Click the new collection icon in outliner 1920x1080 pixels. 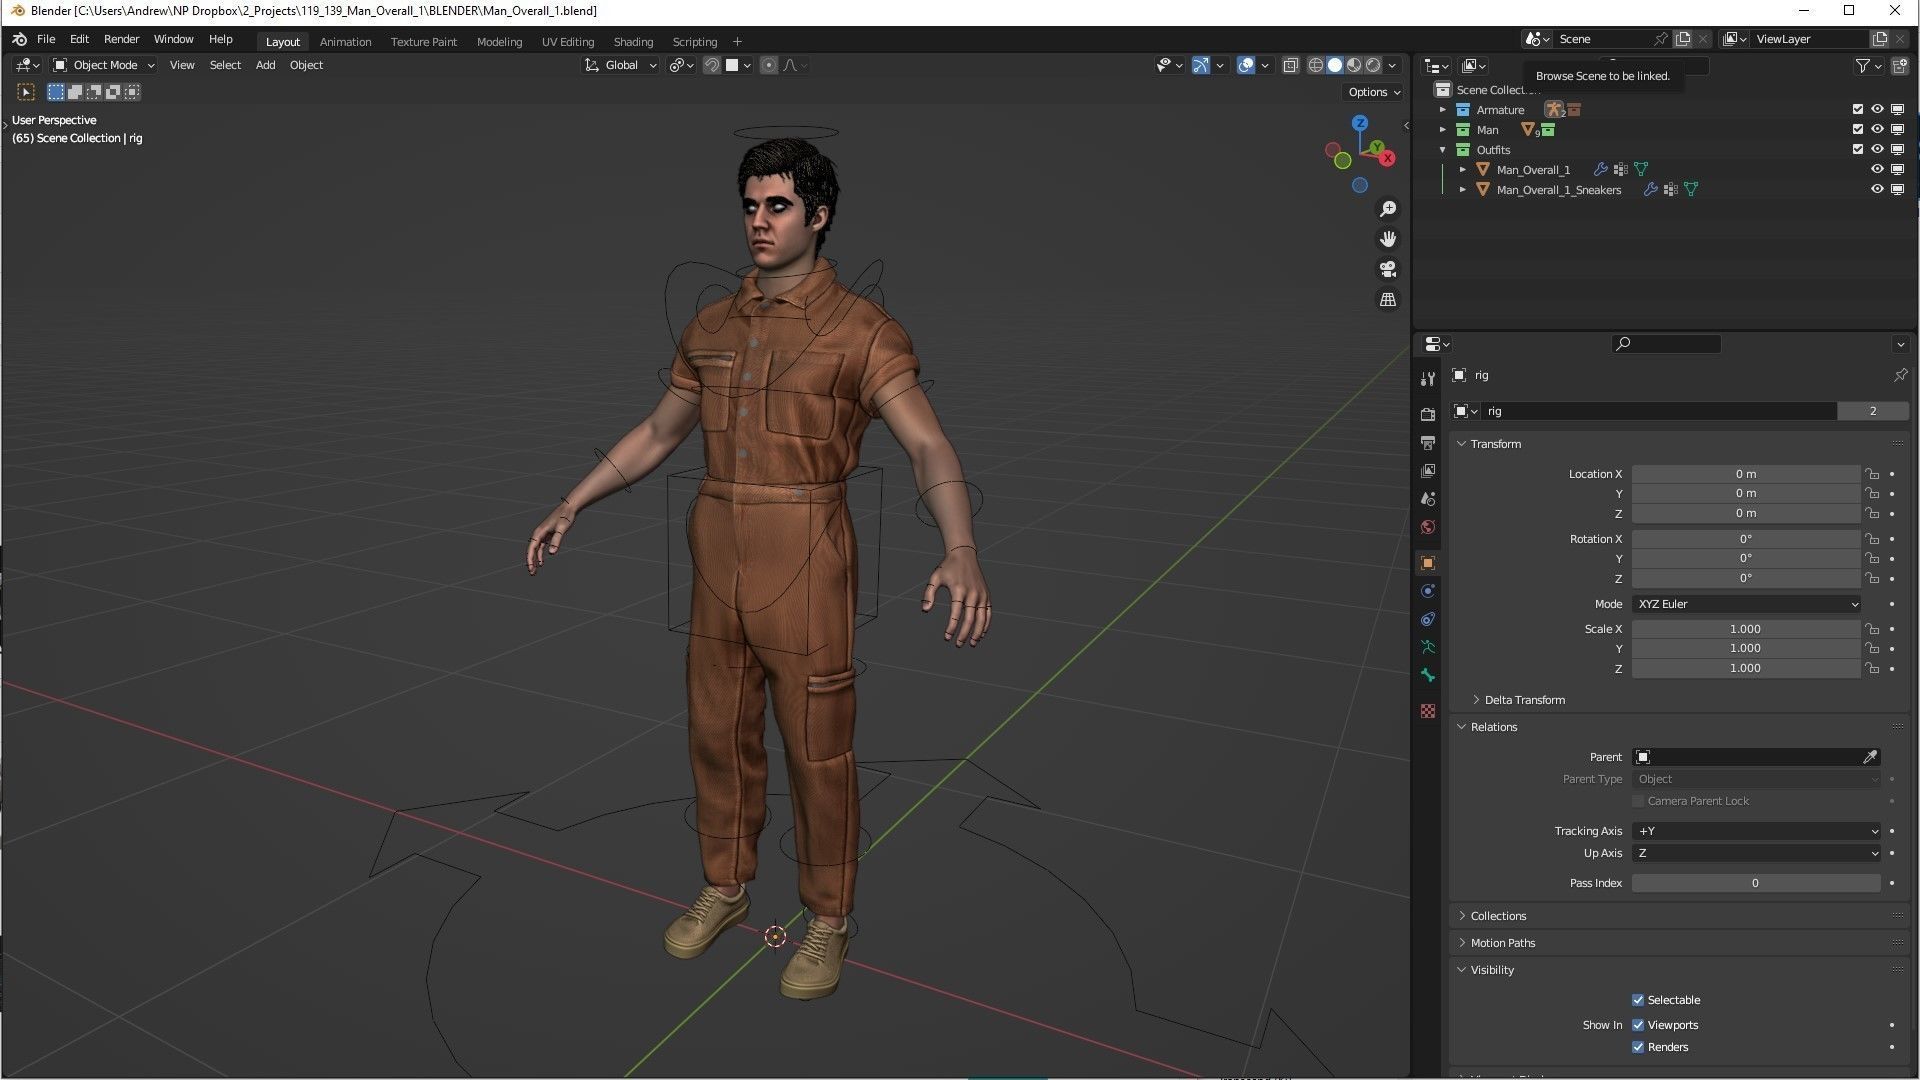(x=1898, y=66)
